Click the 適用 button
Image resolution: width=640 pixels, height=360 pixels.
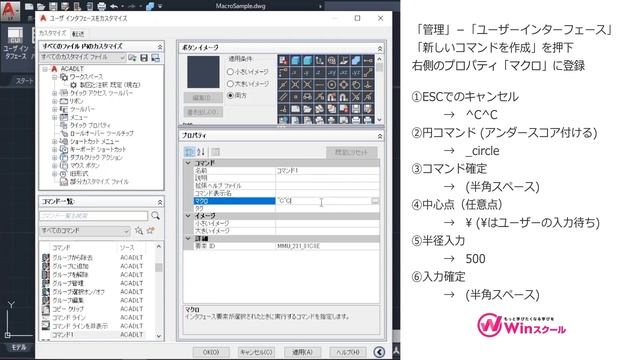[x=302, y=352]
